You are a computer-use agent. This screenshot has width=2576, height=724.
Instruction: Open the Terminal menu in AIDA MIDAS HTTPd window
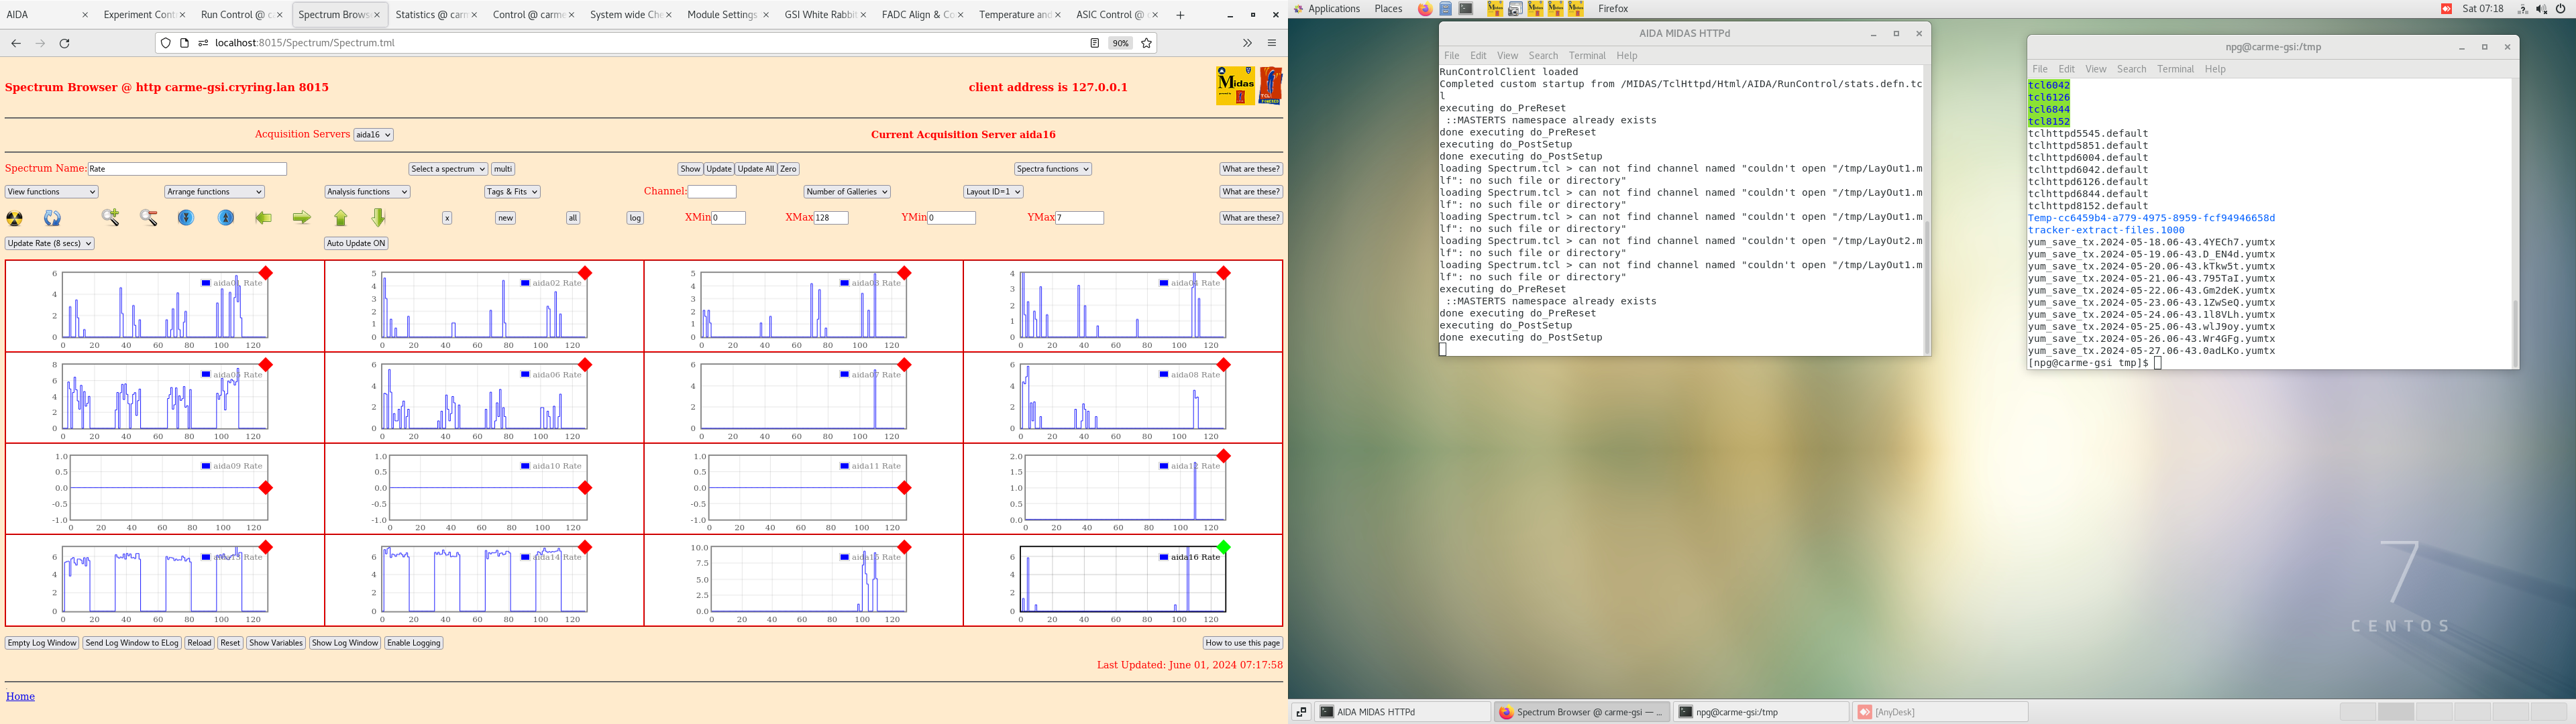tap(1586, 55)
